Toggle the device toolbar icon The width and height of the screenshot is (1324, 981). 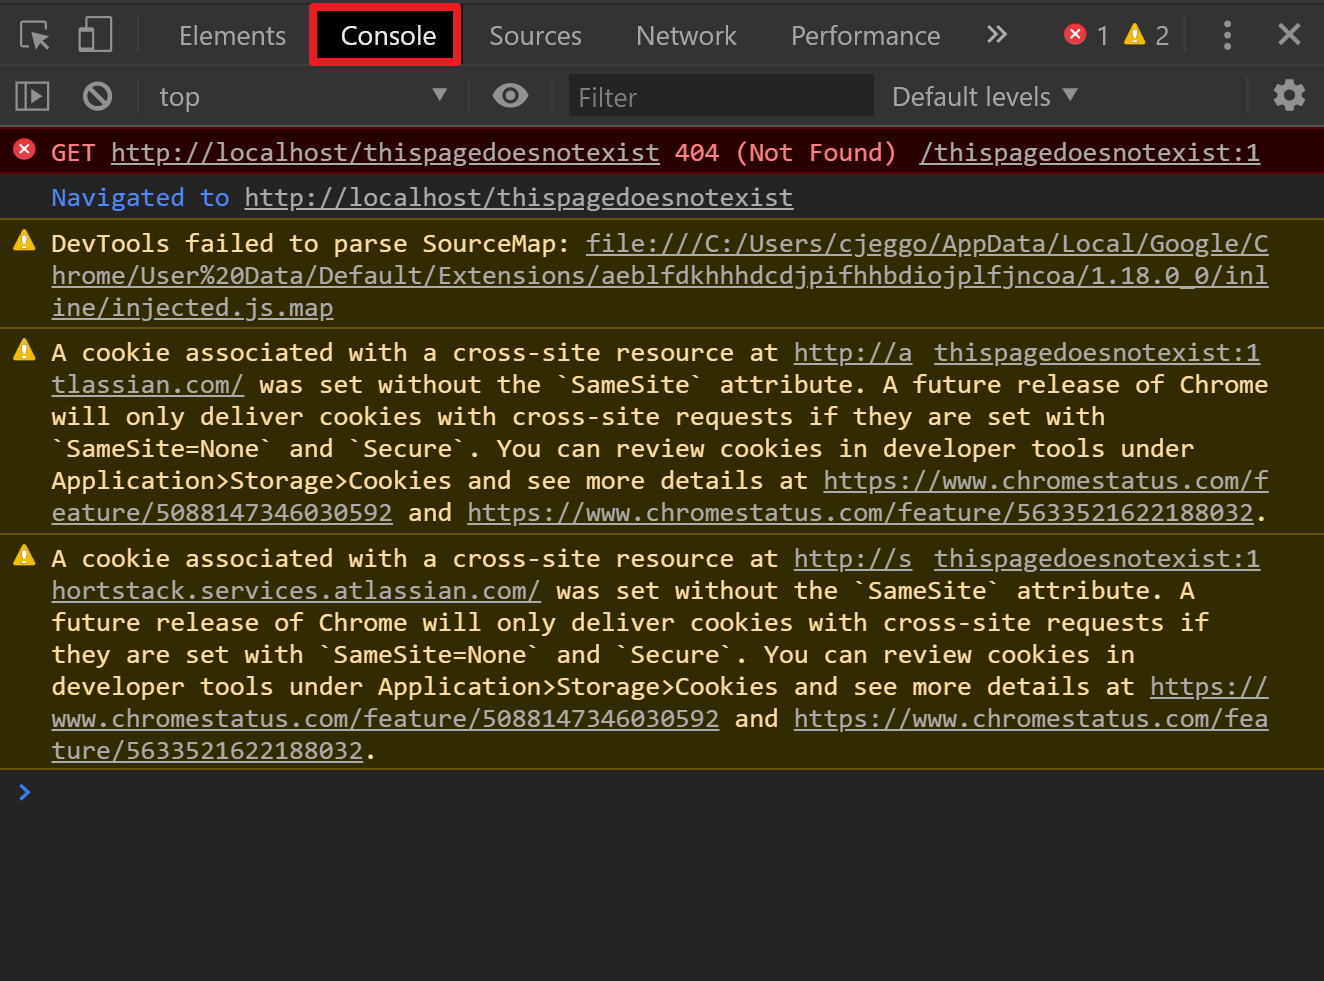point(95,35)
